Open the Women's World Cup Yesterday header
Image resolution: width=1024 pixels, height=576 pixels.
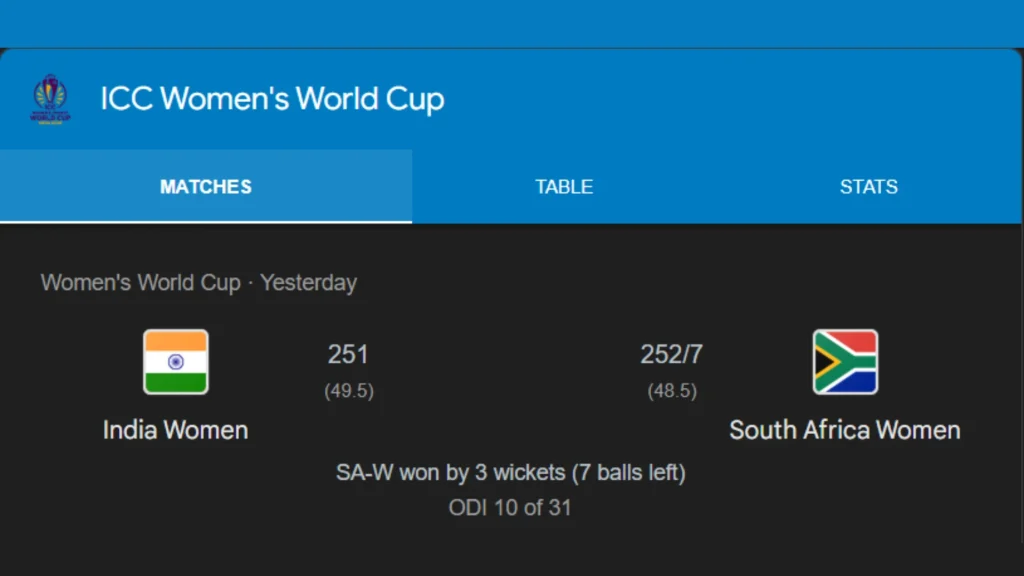coord(198,282)
